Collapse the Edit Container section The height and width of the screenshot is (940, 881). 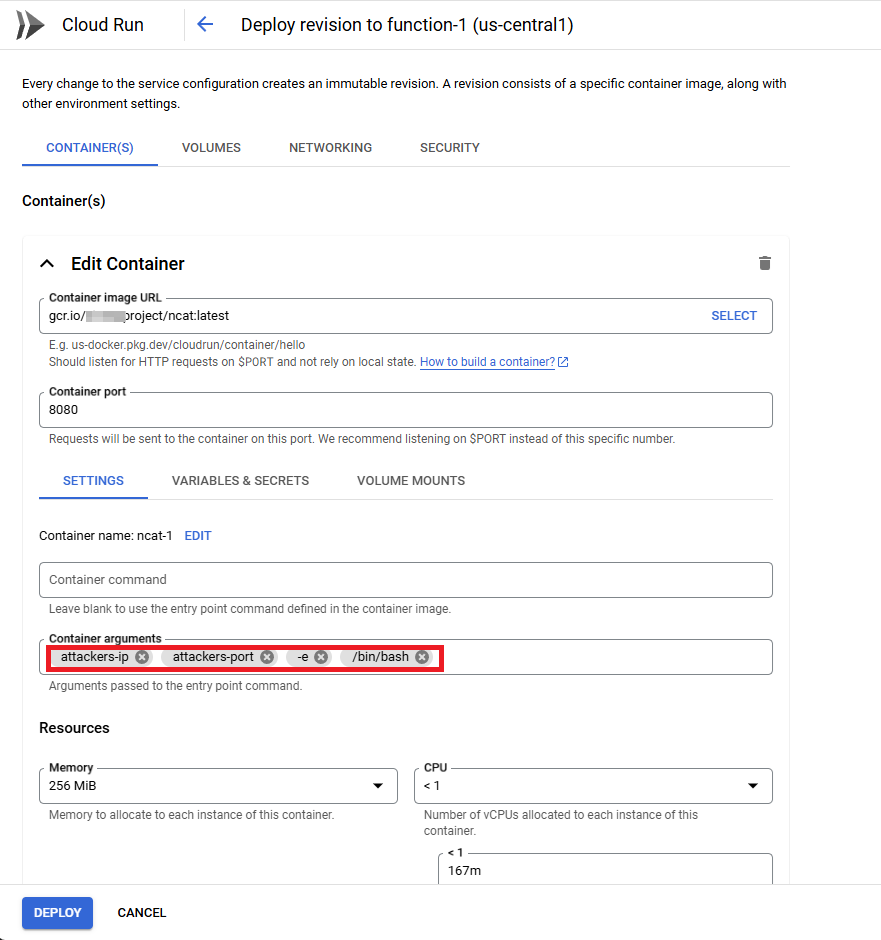pos(46,263)
